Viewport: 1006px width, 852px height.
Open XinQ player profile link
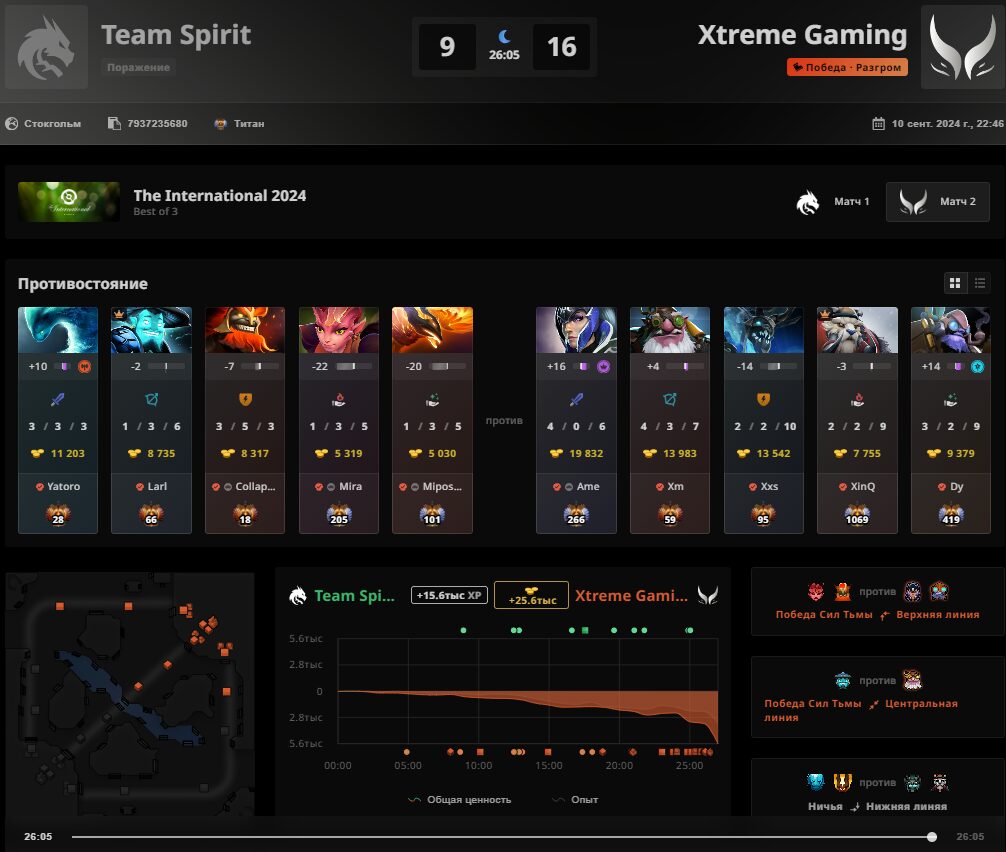862,486
